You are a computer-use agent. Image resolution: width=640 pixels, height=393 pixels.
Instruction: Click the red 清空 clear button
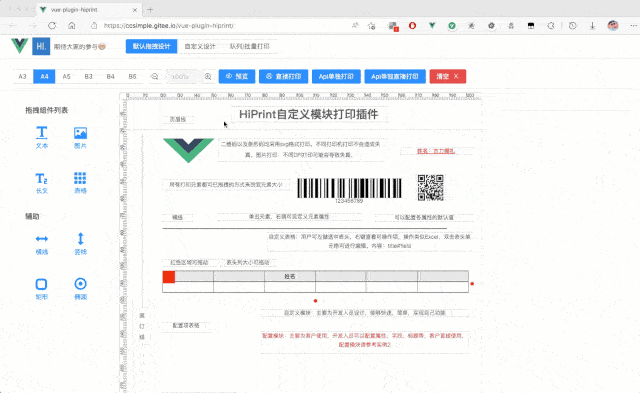coord(448,76)
